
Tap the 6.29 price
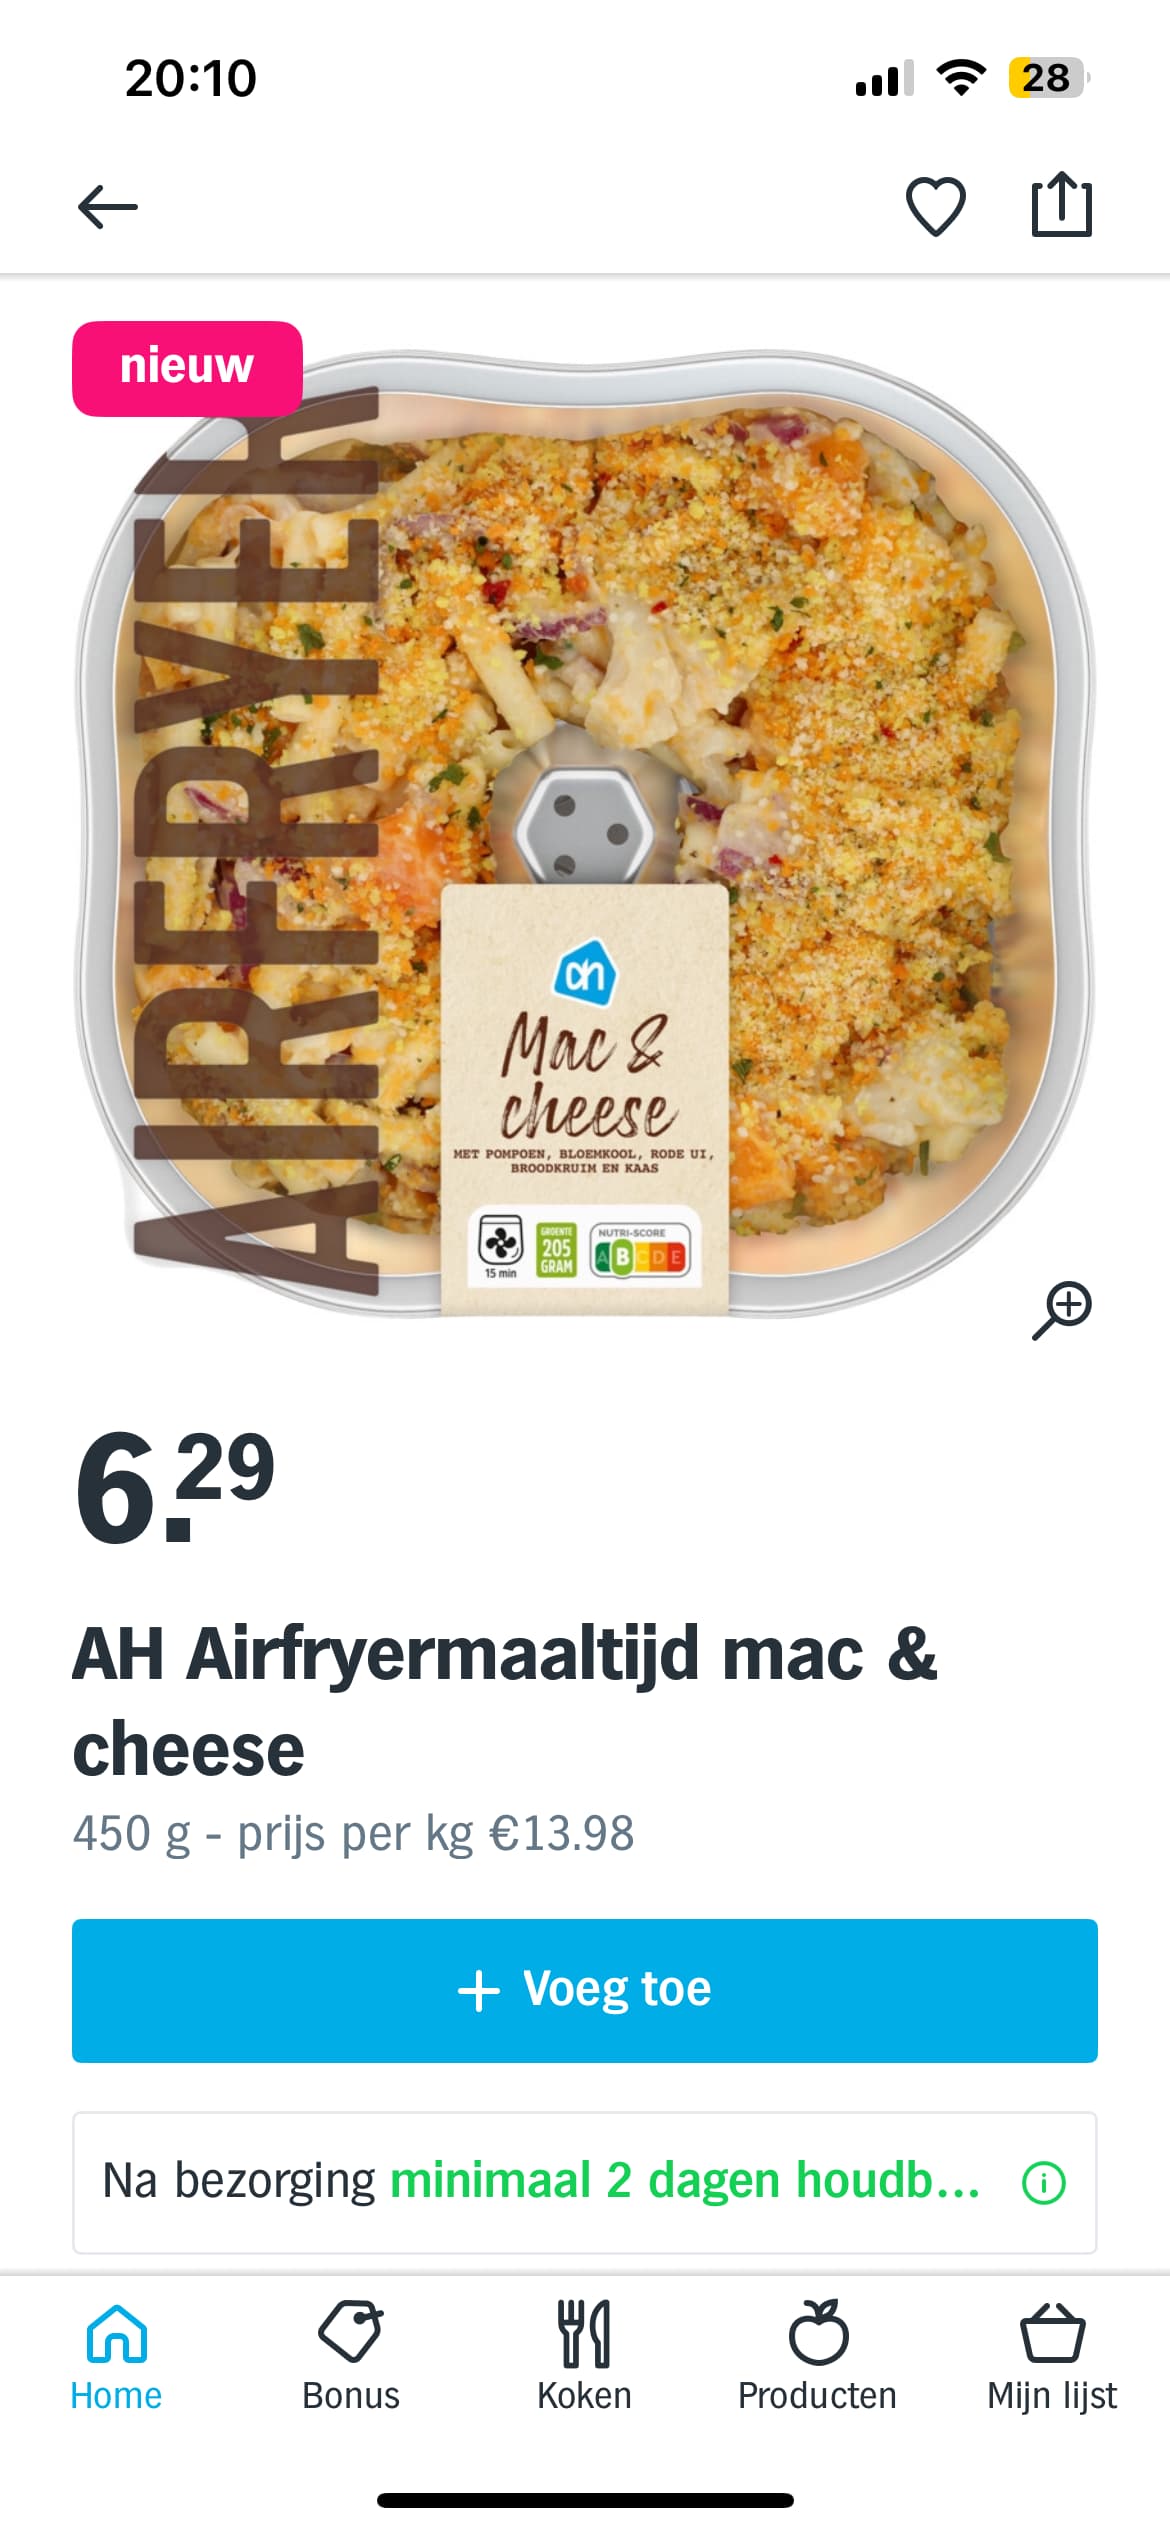tap(175, 1487)
